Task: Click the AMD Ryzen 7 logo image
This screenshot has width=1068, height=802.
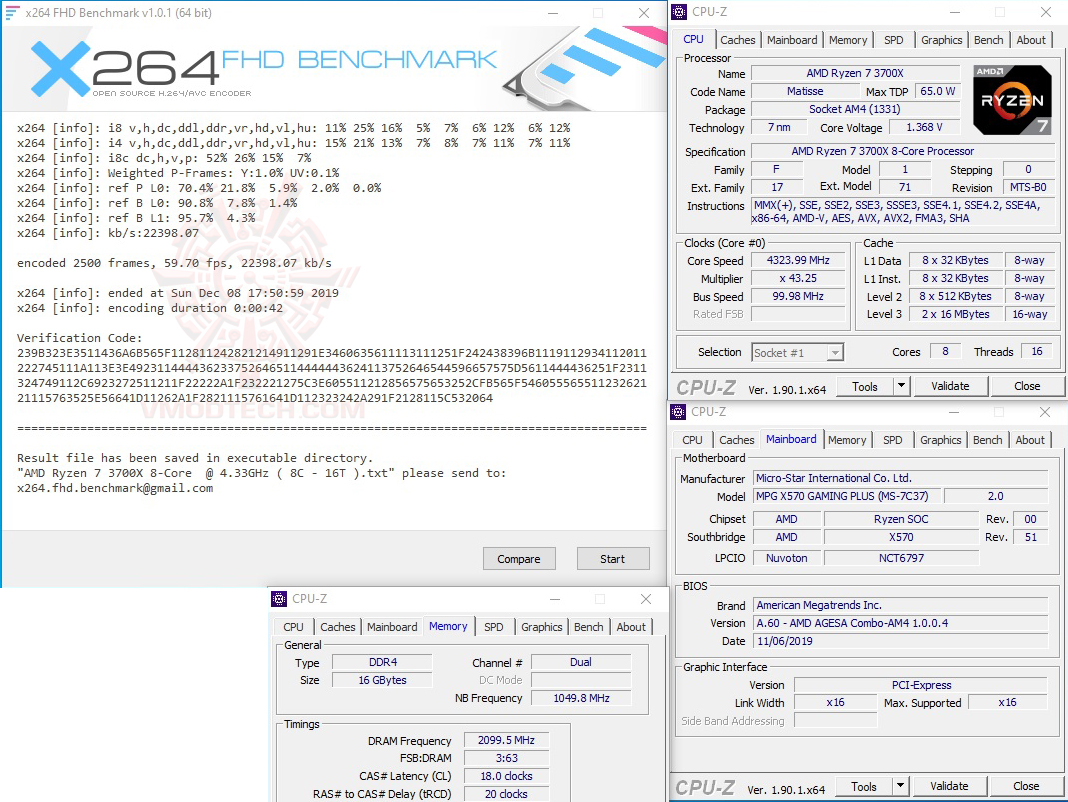Action: click(1012, 99)
